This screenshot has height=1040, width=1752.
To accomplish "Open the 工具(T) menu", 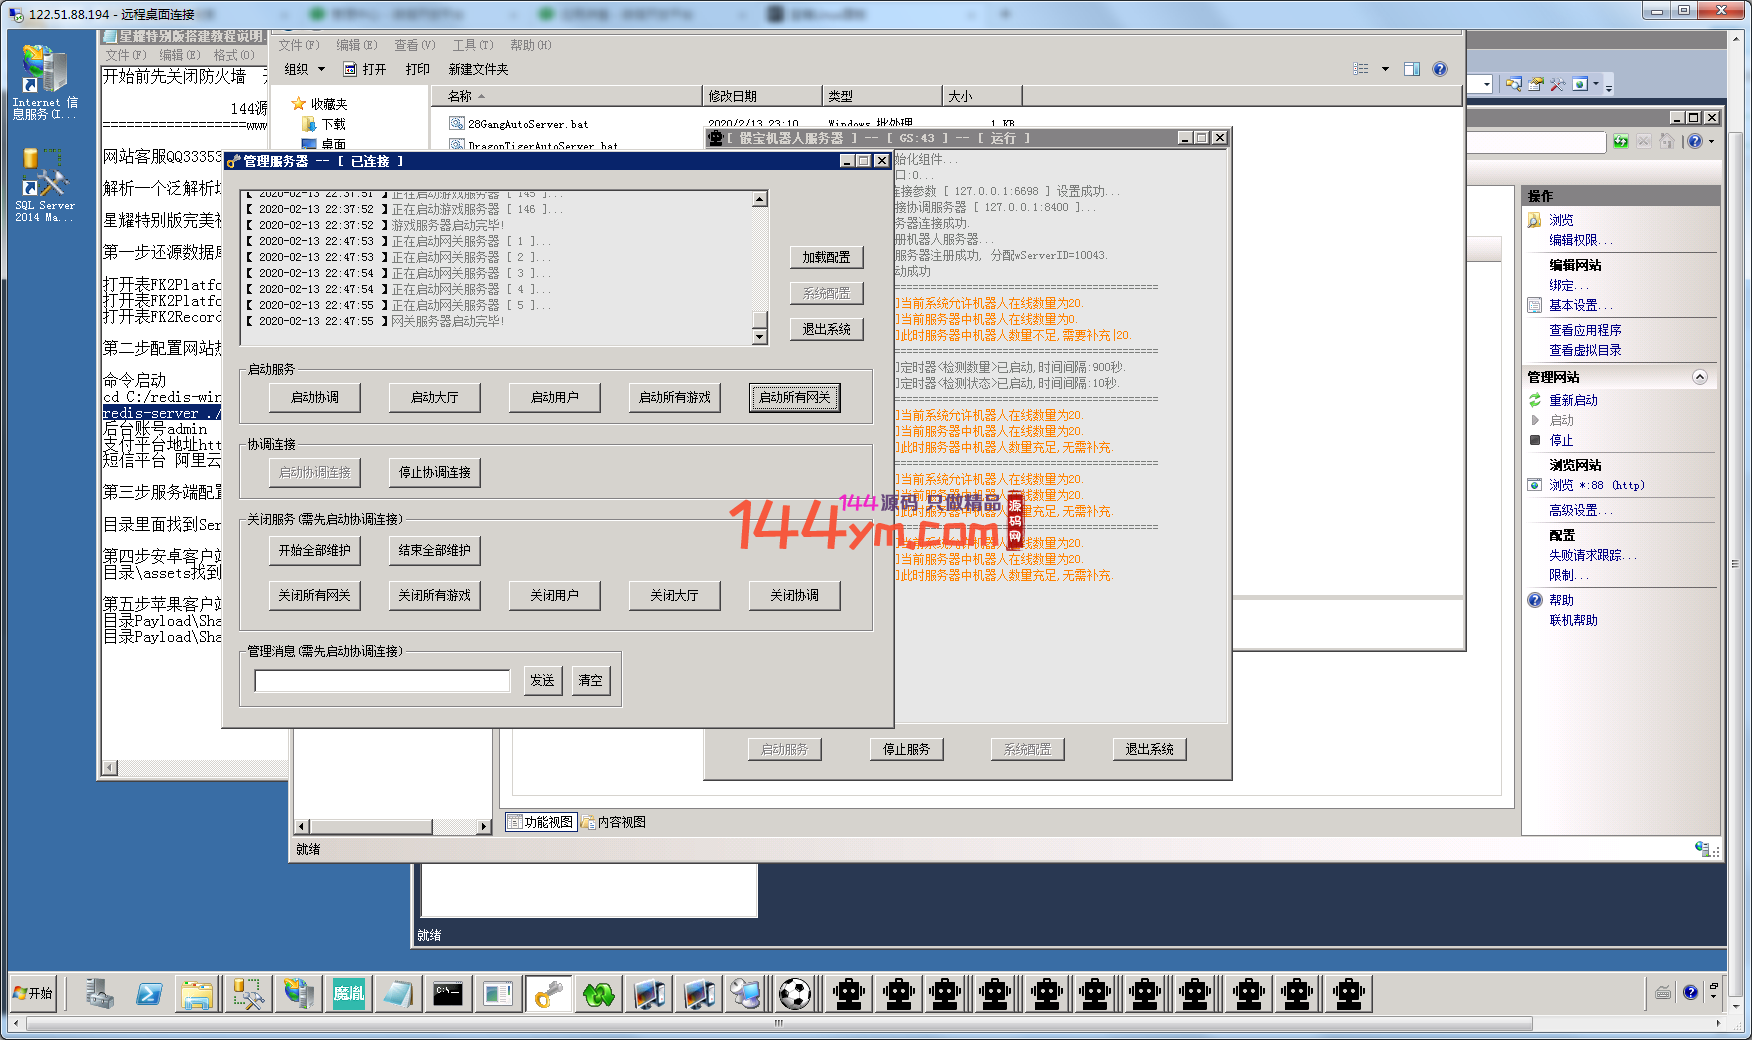I will pos(472,45).
